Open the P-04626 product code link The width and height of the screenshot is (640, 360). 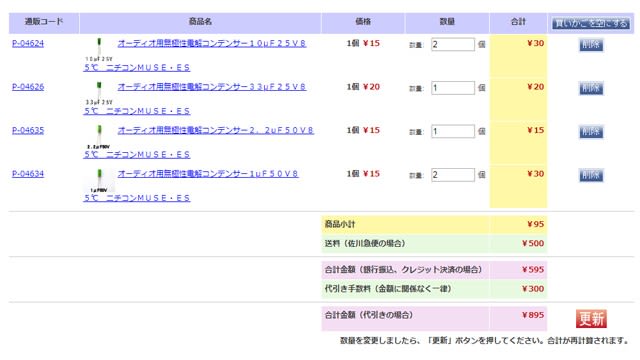(28, 87)
